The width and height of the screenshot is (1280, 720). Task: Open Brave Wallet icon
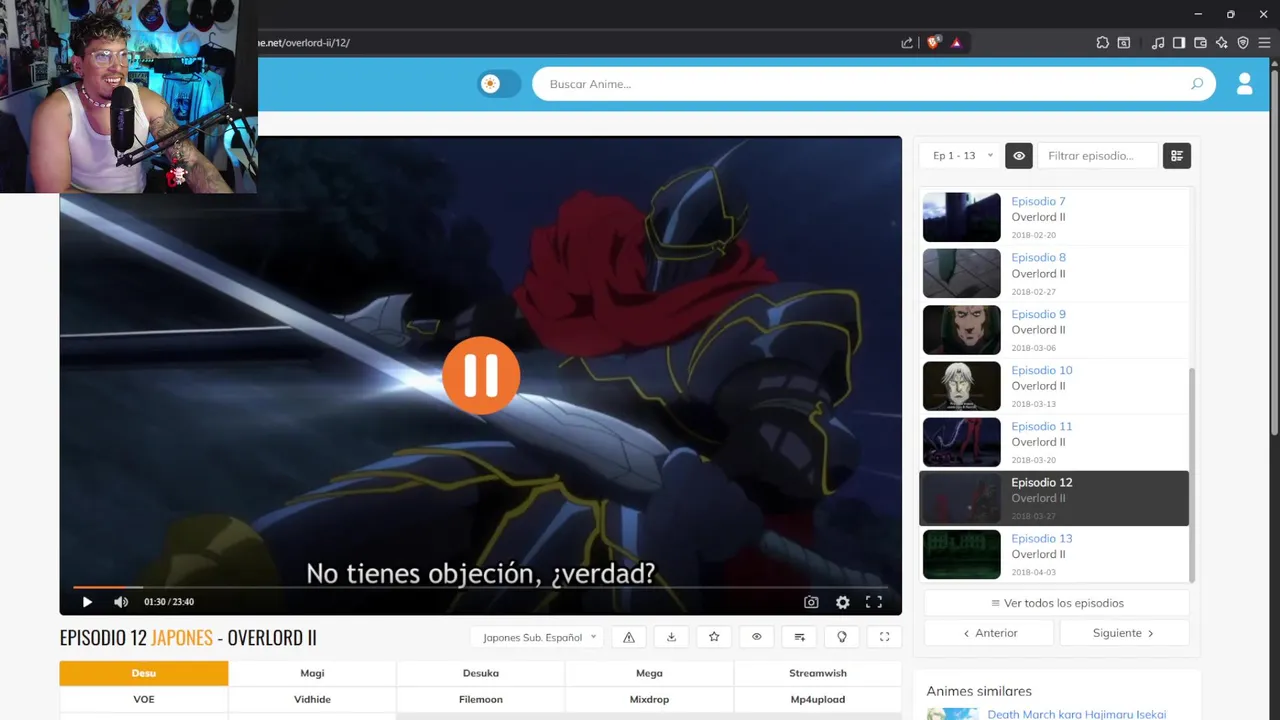click(1200, 43)
